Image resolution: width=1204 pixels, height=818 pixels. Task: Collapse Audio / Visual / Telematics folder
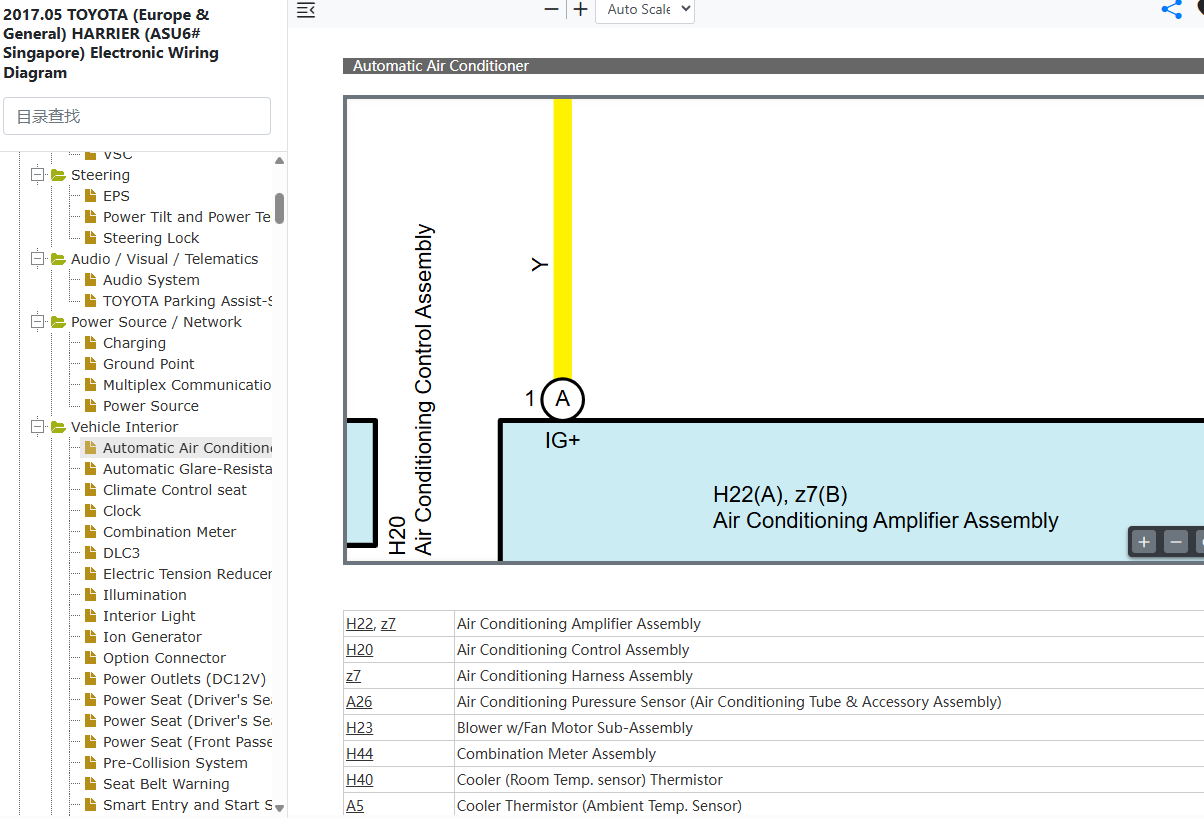pyautogui.click(x=38, y=259)
